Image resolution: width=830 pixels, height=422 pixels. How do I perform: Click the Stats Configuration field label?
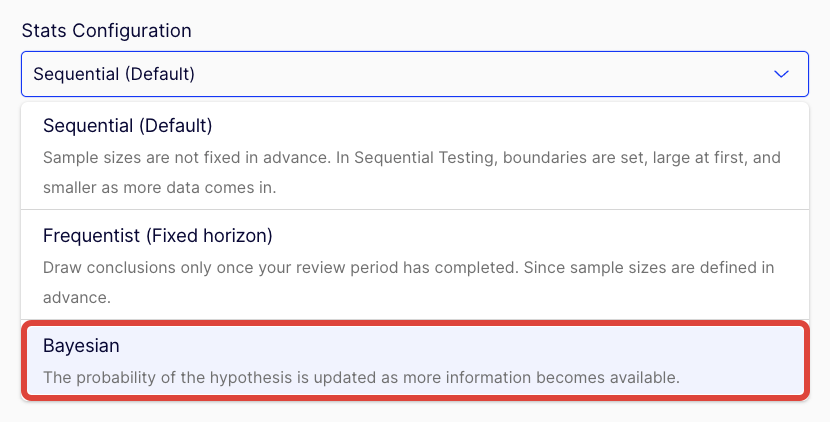tap(106, 30)
